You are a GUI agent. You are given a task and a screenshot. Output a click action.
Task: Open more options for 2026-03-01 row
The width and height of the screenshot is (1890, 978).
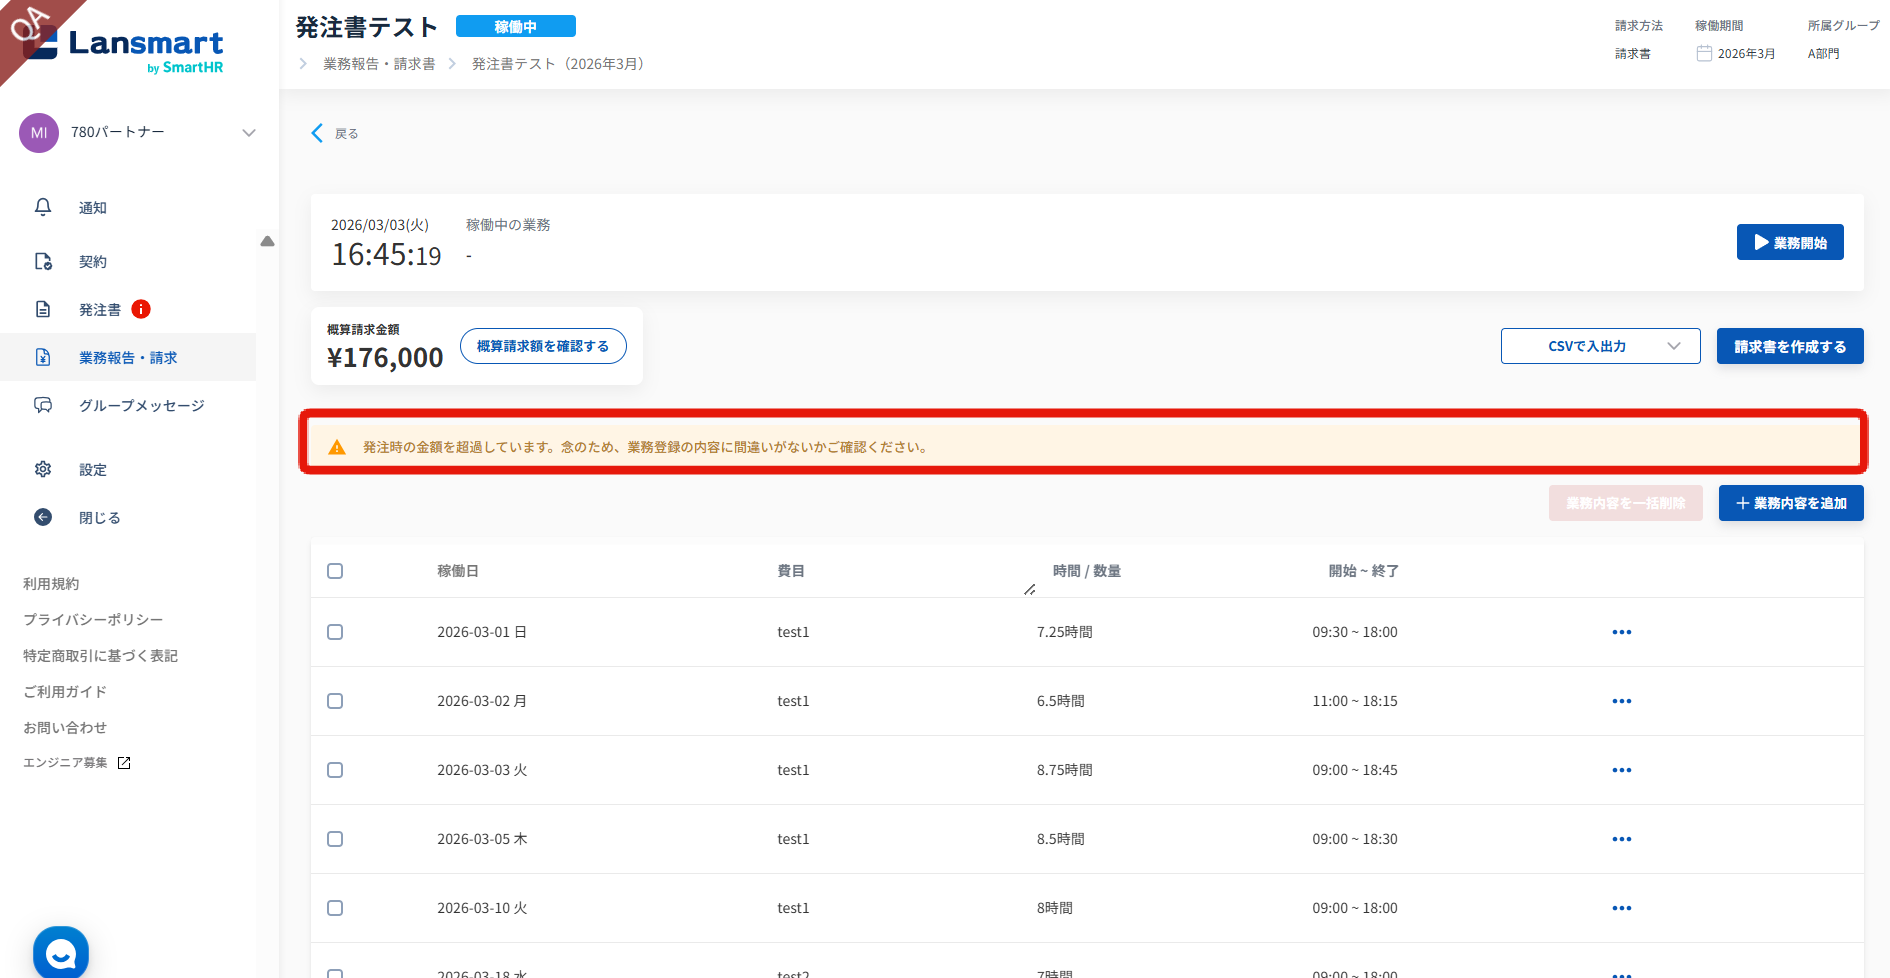[x=1622, y=632]
